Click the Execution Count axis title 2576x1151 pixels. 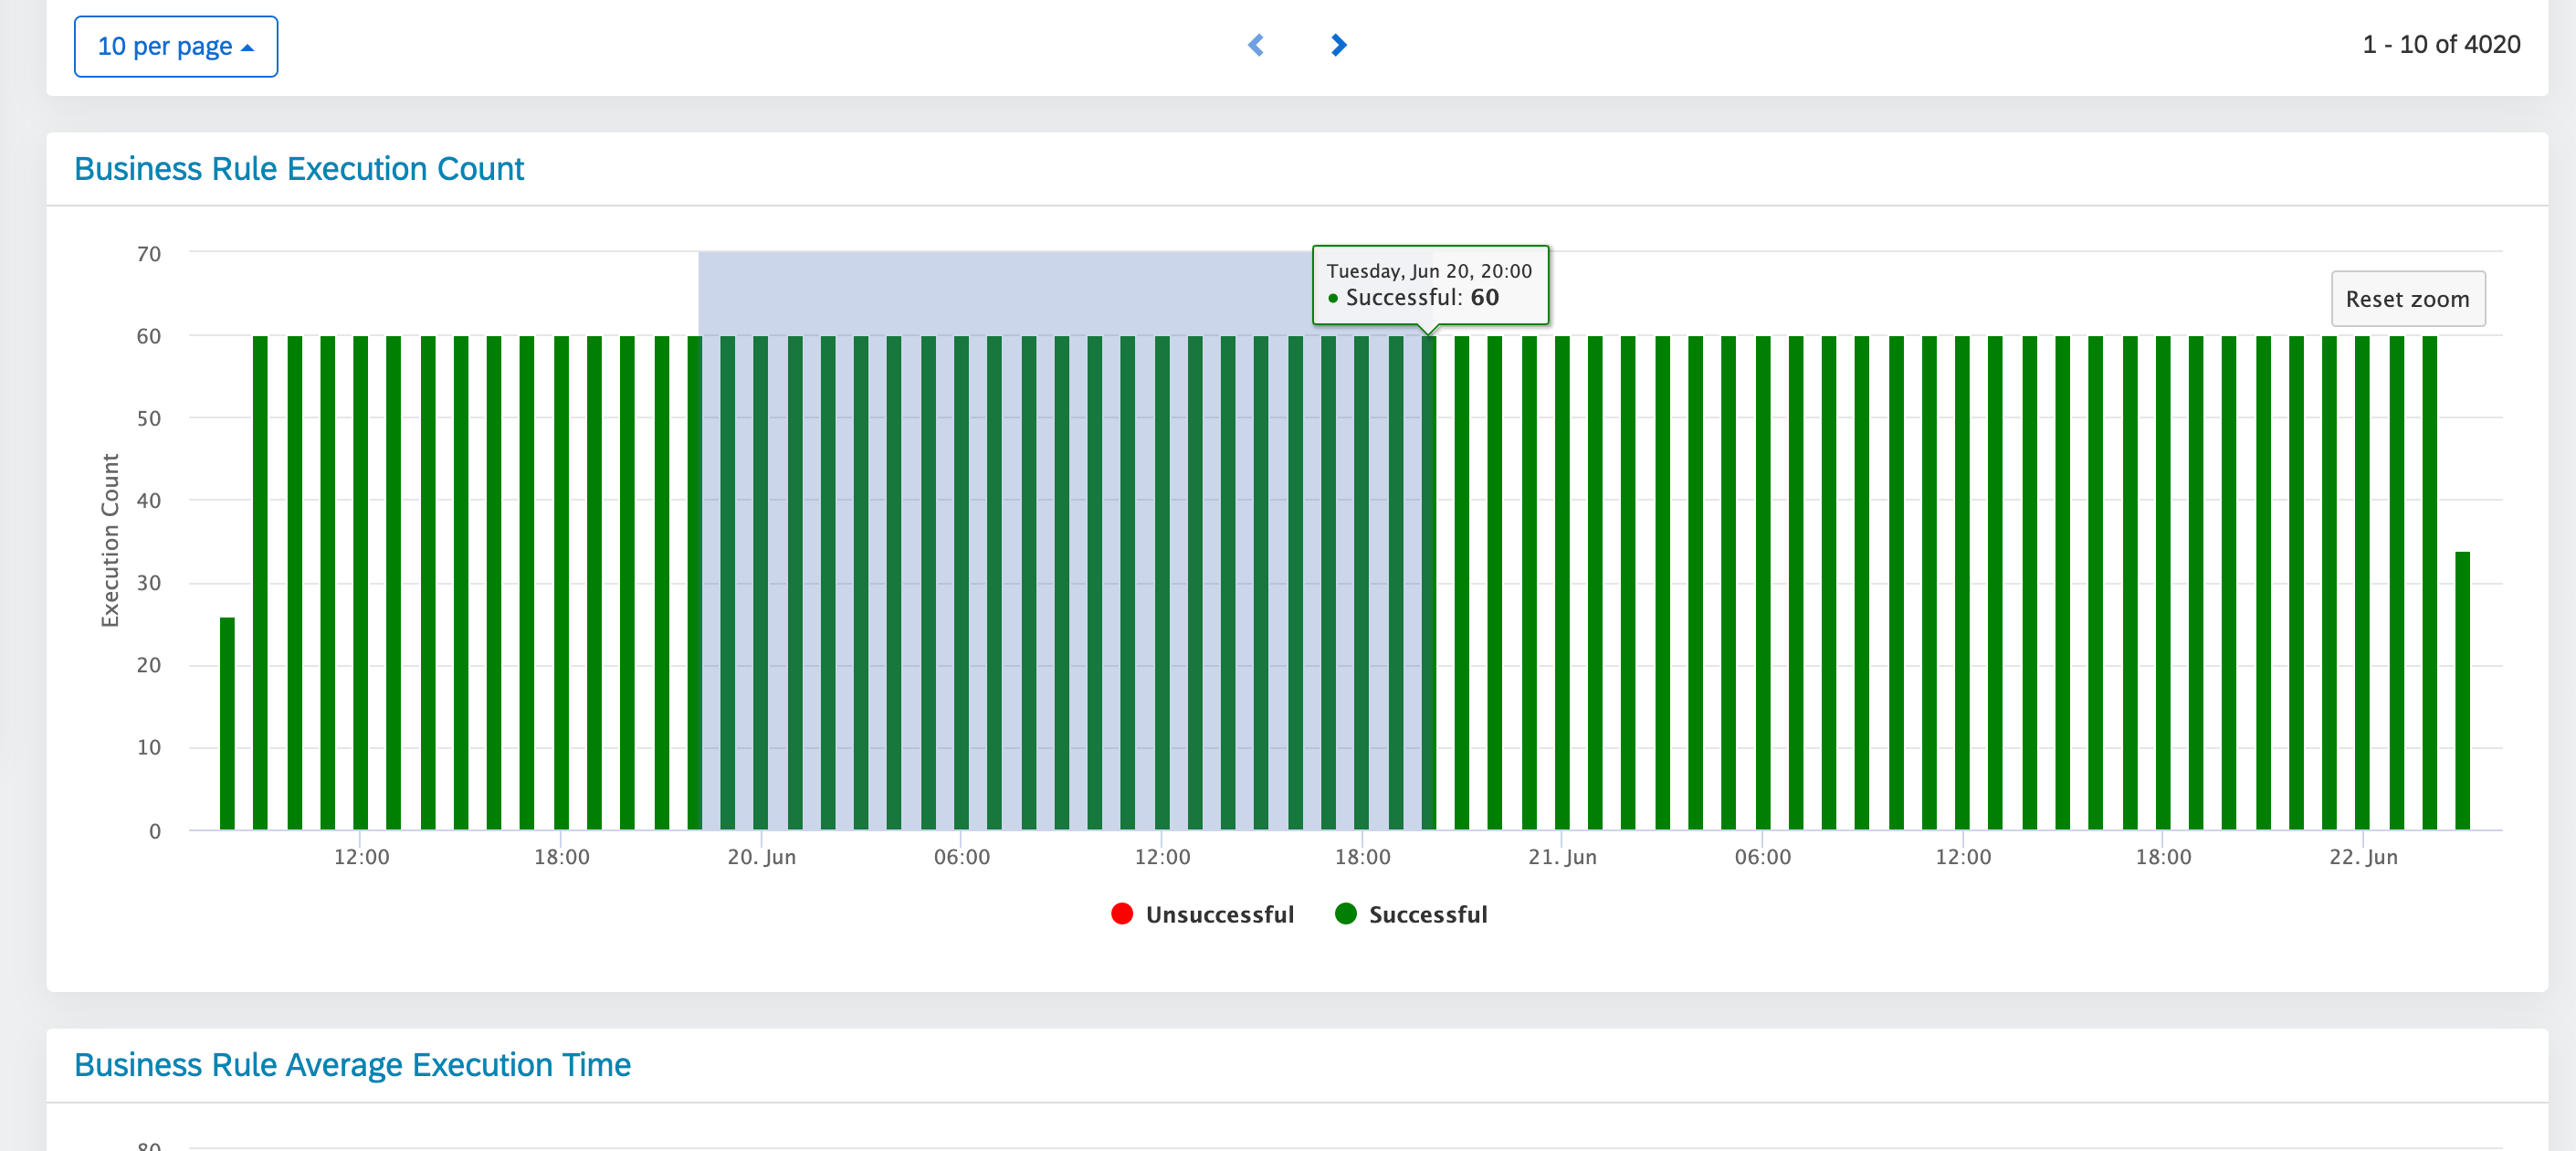point(110,540)
